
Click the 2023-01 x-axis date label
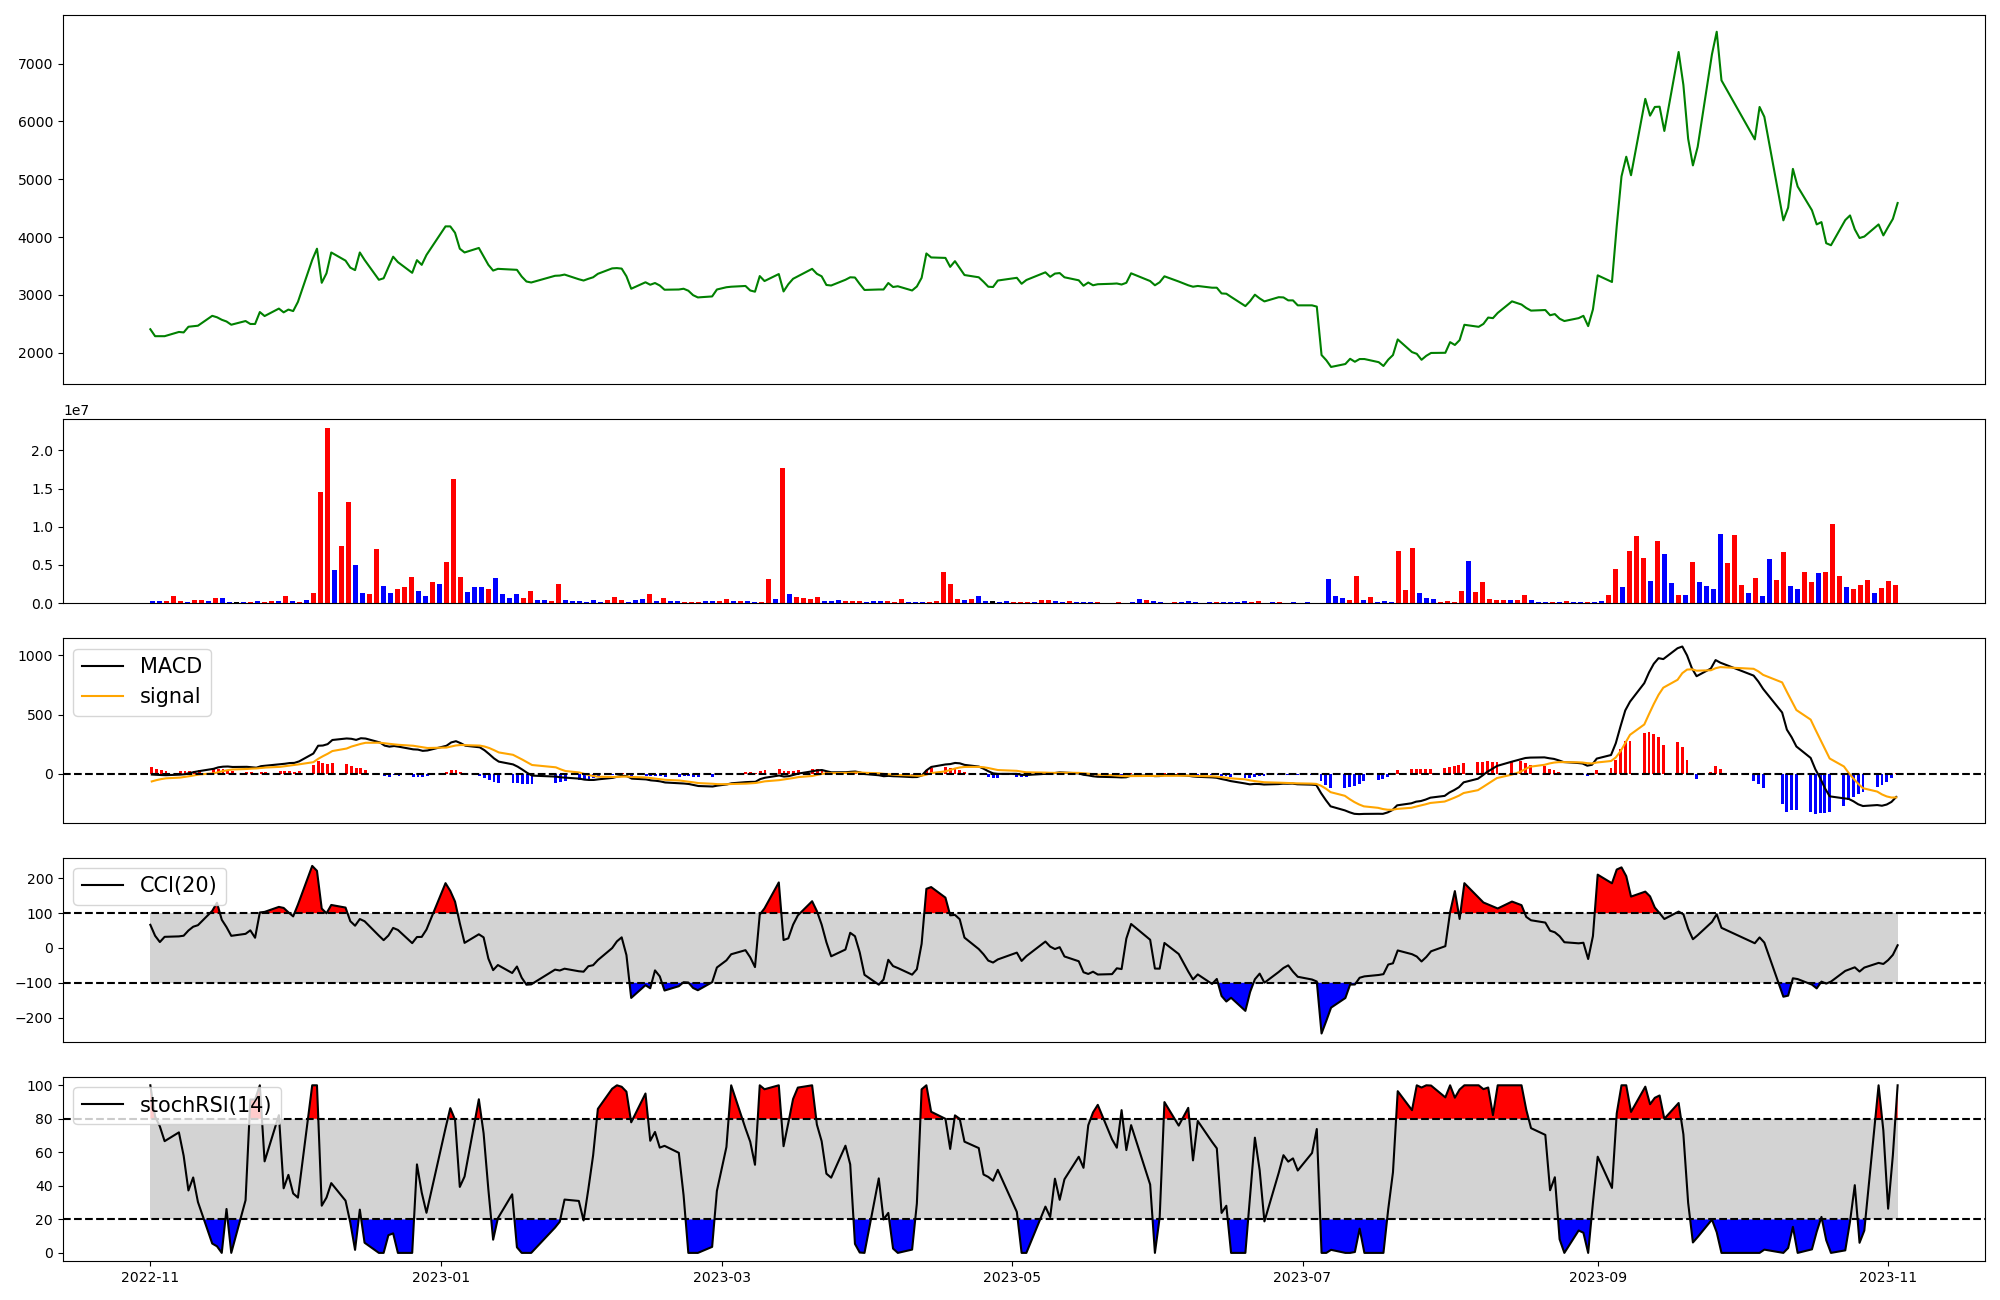(x=441, y=1277)
